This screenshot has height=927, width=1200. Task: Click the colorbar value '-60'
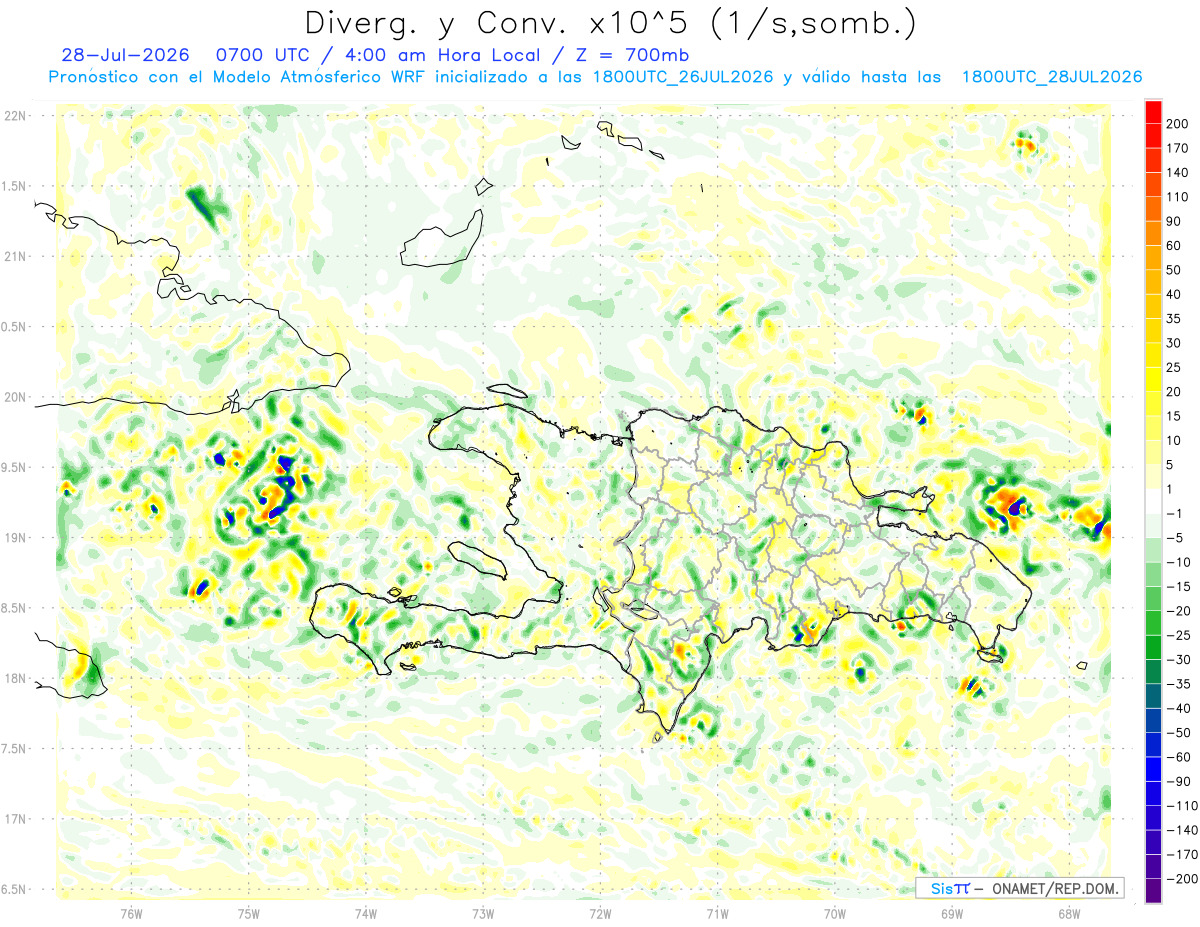(x=1178, y=757)
